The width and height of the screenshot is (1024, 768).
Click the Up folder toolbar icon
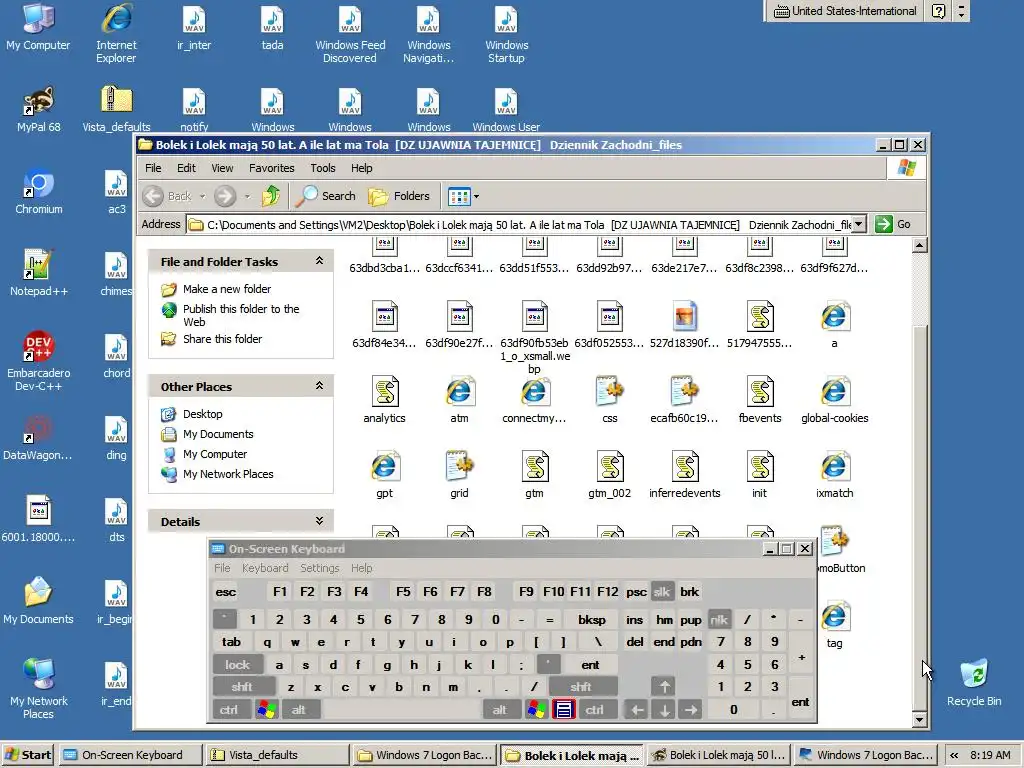click(x=270, y=196)
